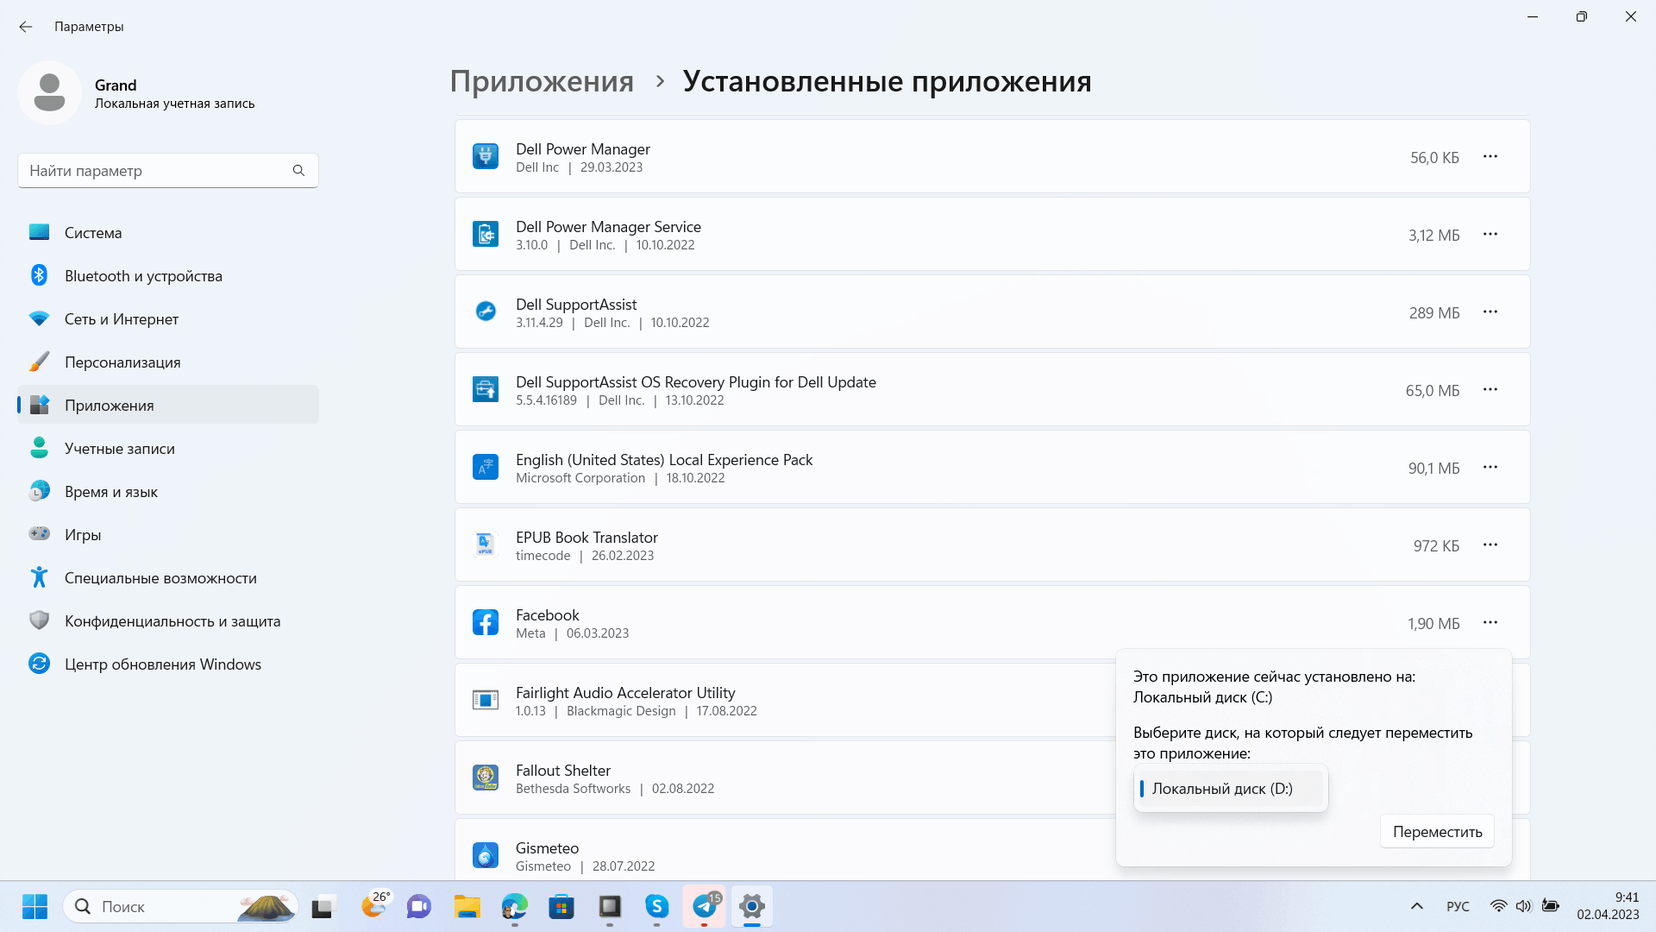Select Gismeteo app name text
Screen dimensions: 1656x932
[x=547, y=848]
